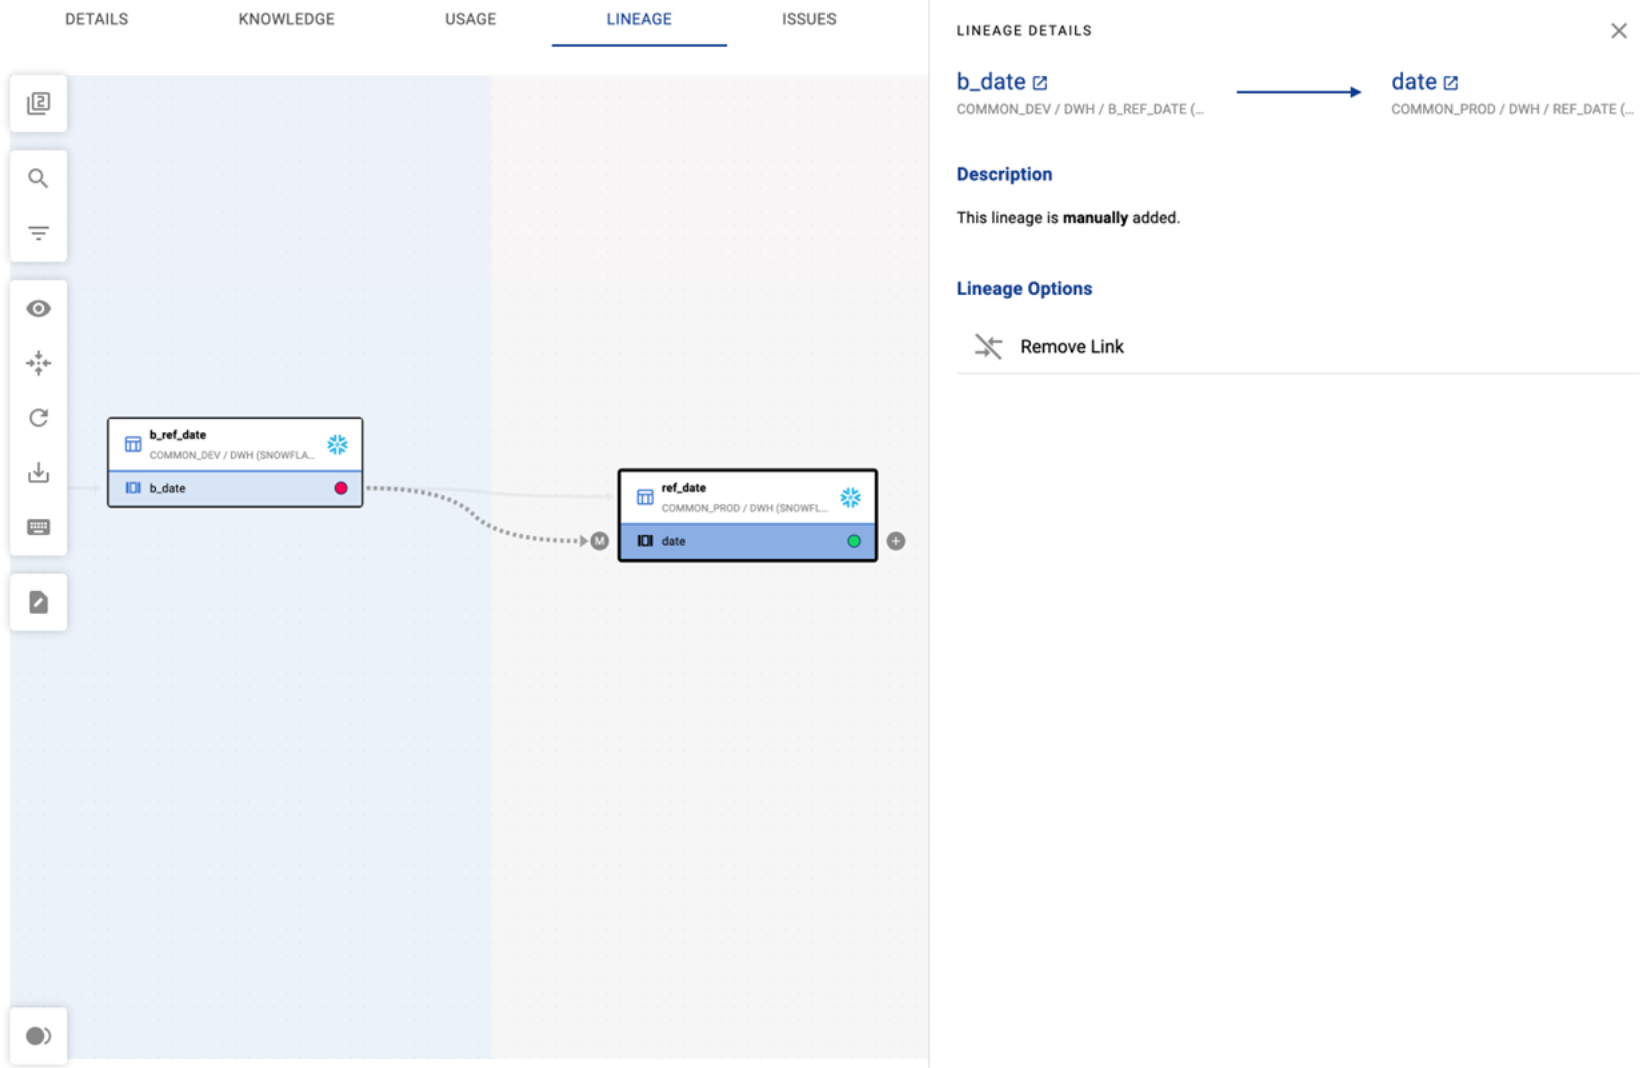
Task: Close the Lineage Details panel
Action: tap(1619, 31)
